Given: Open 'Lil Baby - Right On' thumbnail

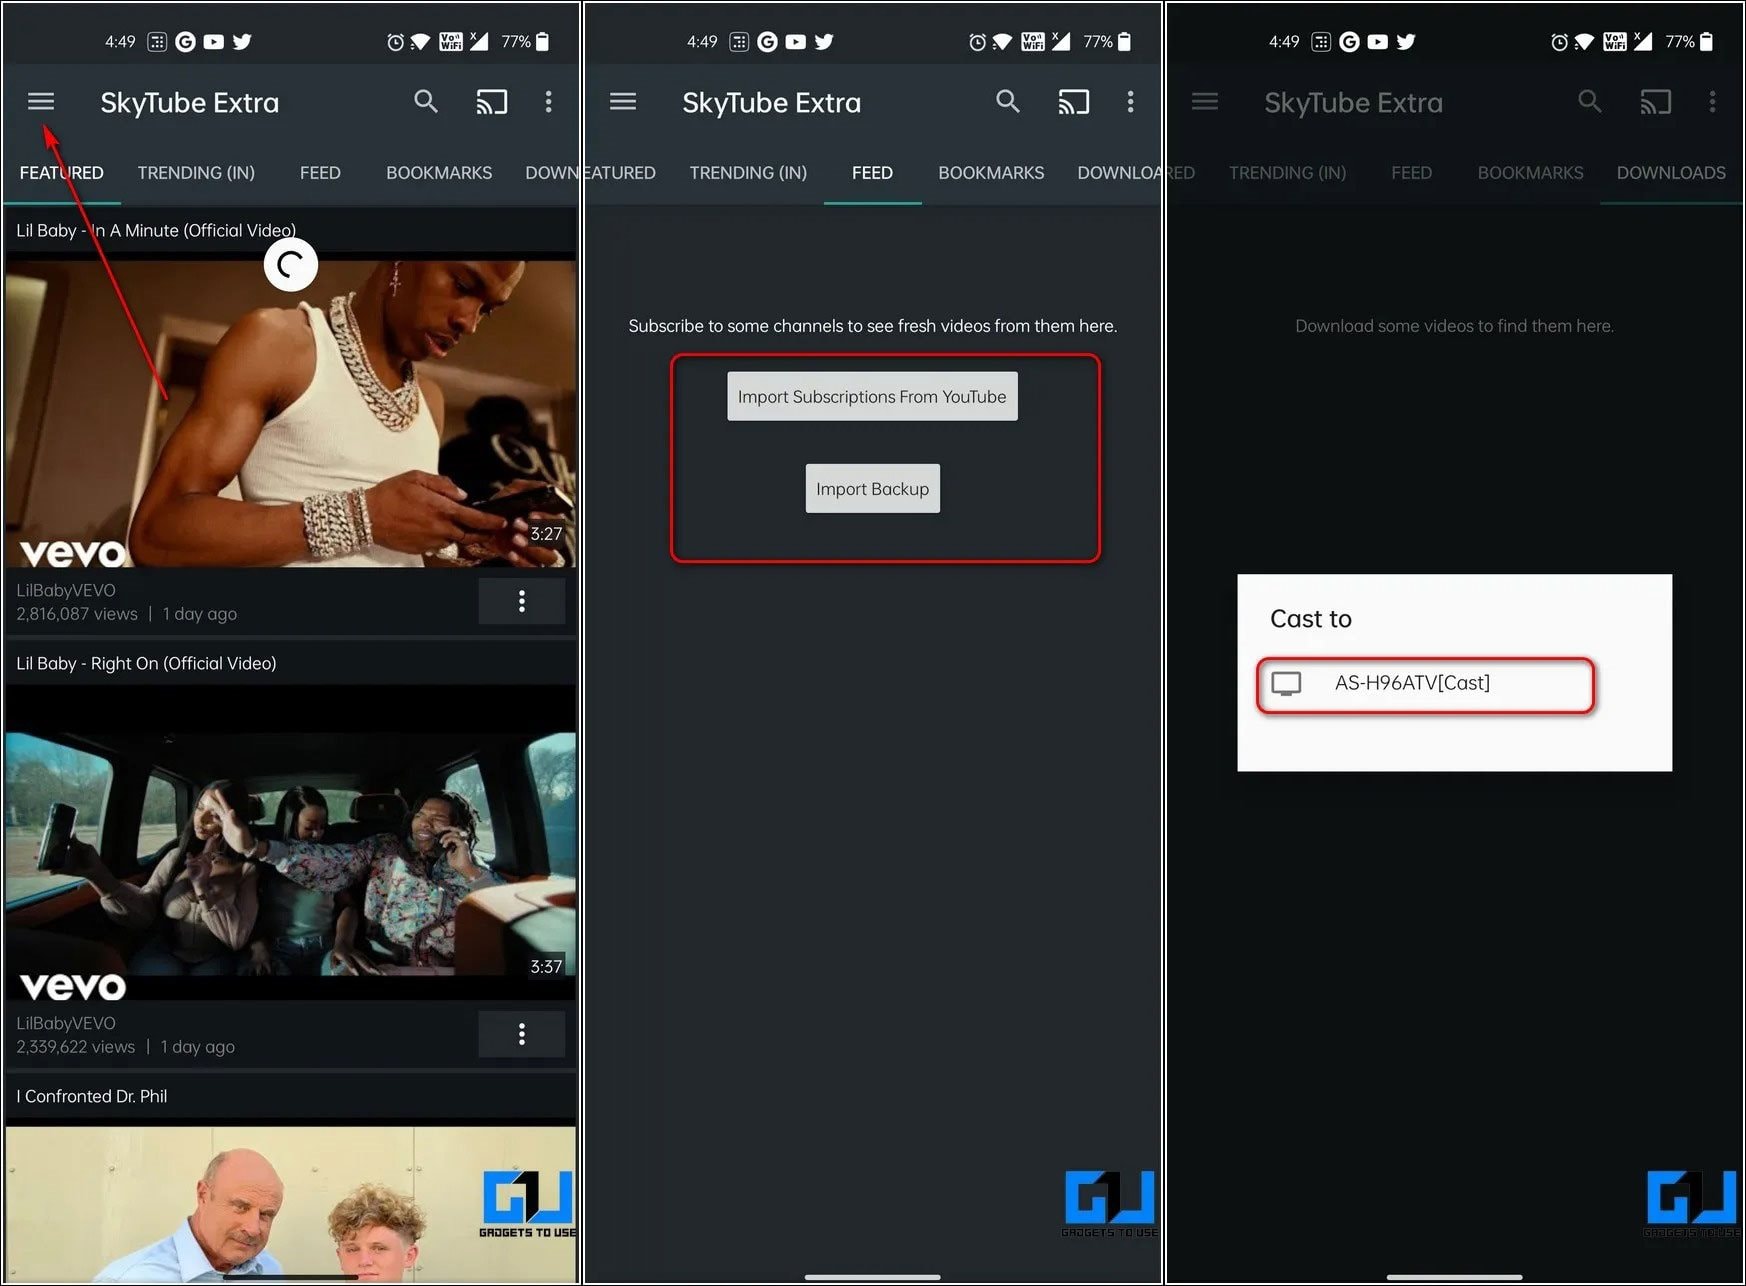Looking at the screenshot, I should click(x=290, y=843).
